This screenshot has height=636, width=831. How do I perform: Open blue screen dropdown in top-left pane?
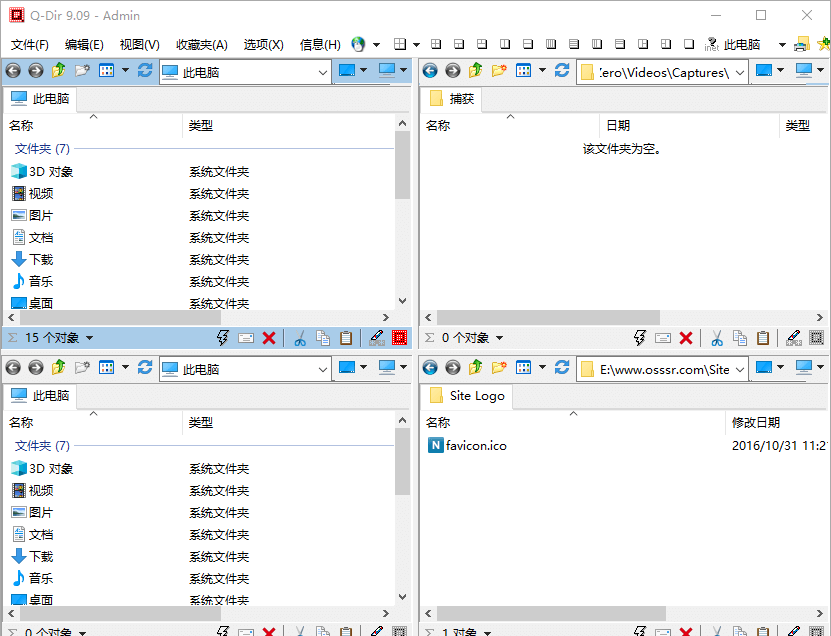(x=363, y=70)
